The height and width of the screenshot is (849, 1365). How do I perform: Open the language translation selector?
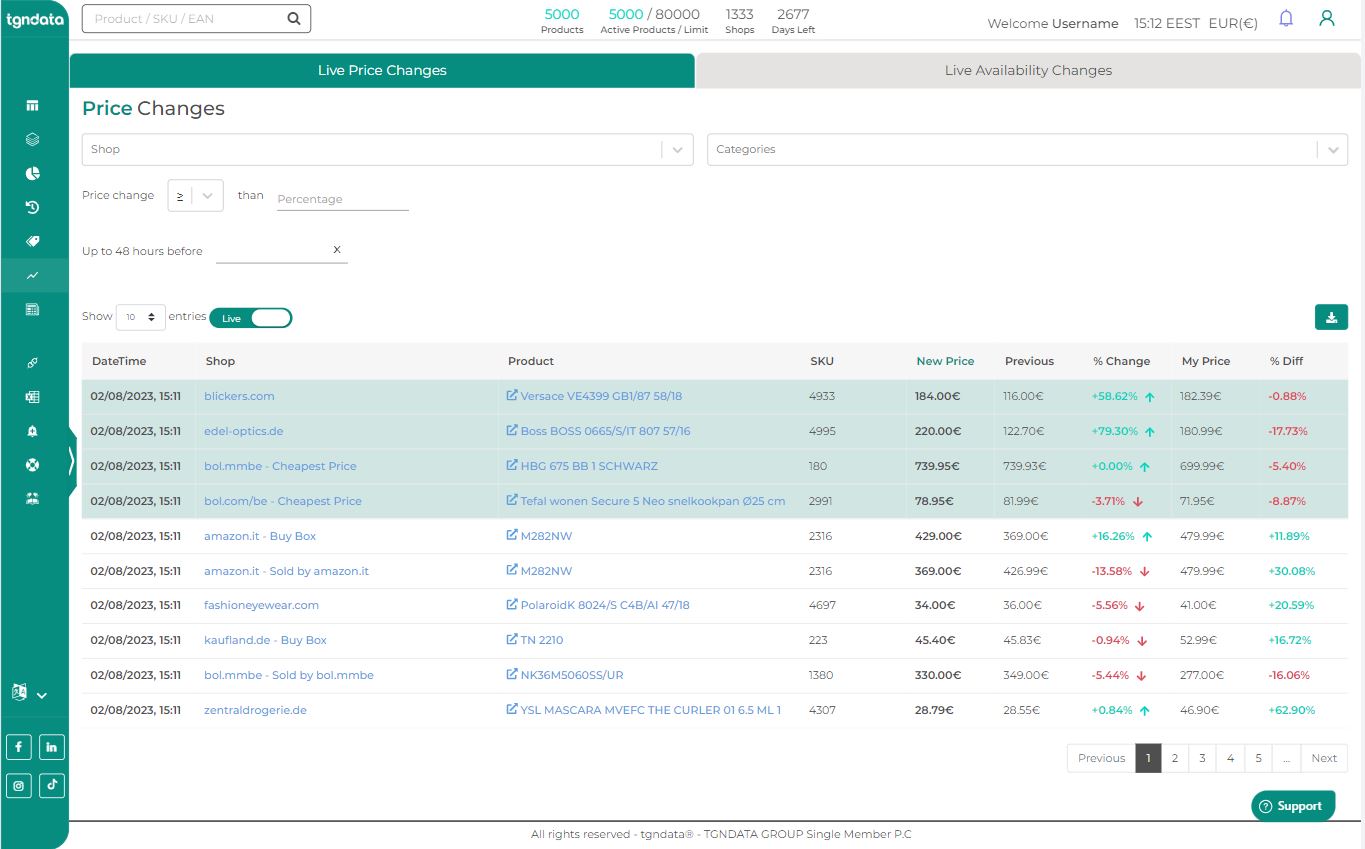coord(29,693)
